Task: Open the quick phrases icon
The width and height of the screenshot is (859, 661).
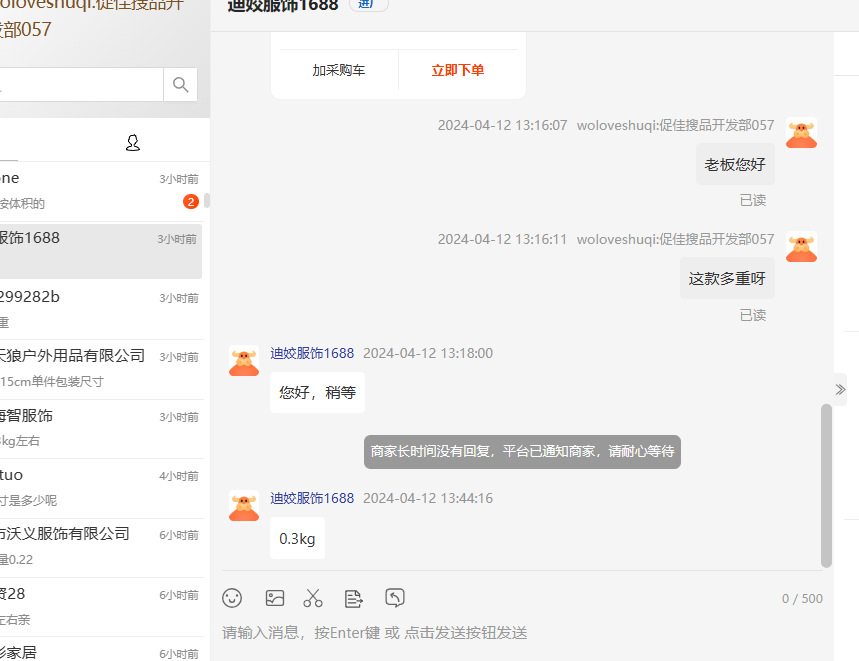Action: click(353, 598)
